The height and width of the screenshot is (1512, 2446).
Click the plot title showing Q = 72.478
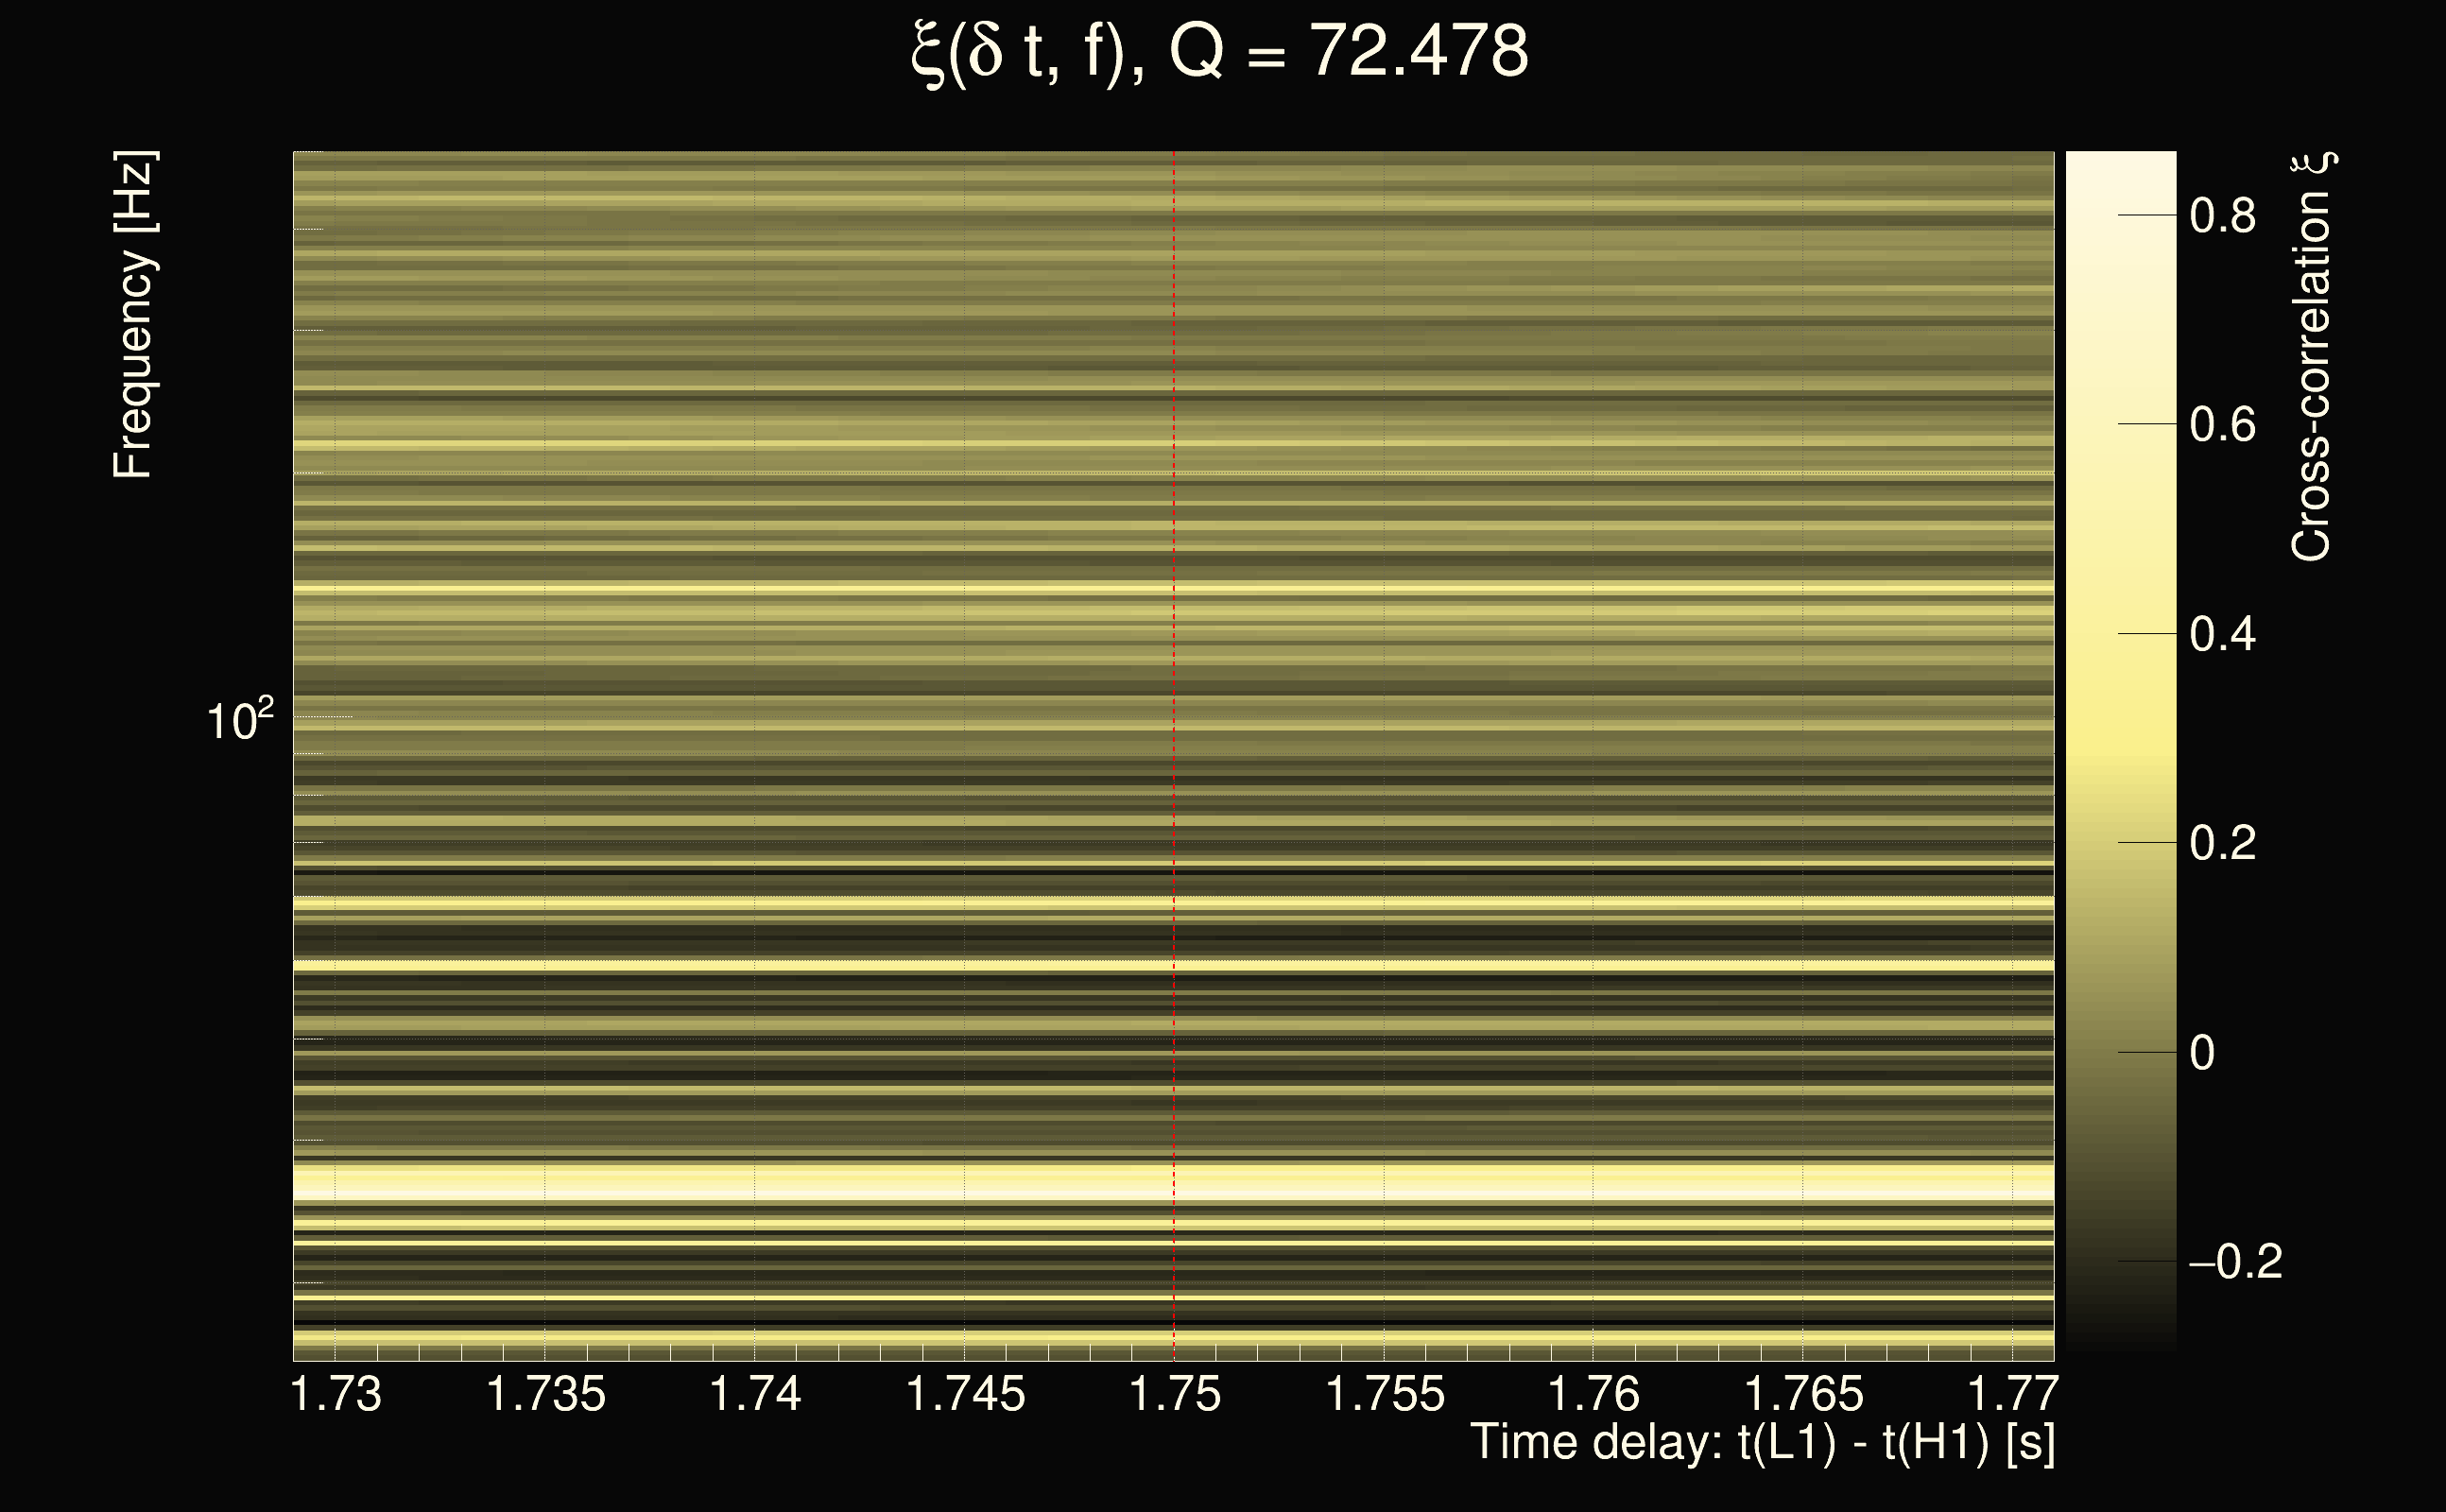1220,52
